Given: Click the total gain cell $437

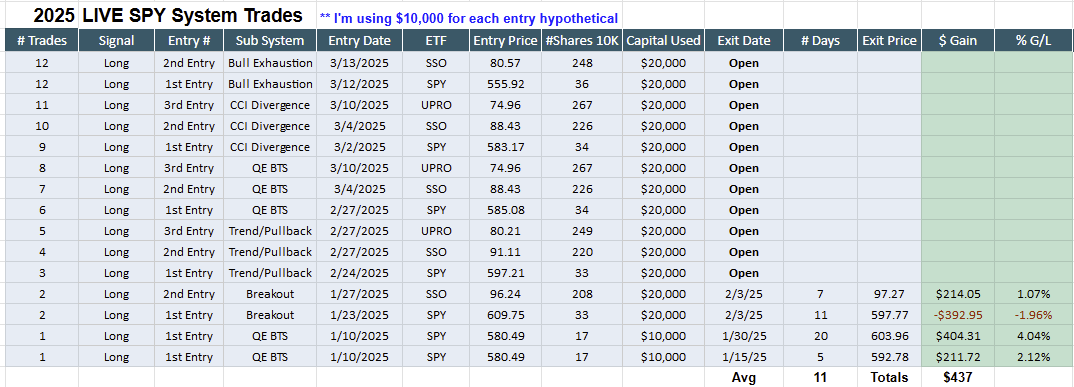Looking at the screenshot, I should click(x=958, y=377).
